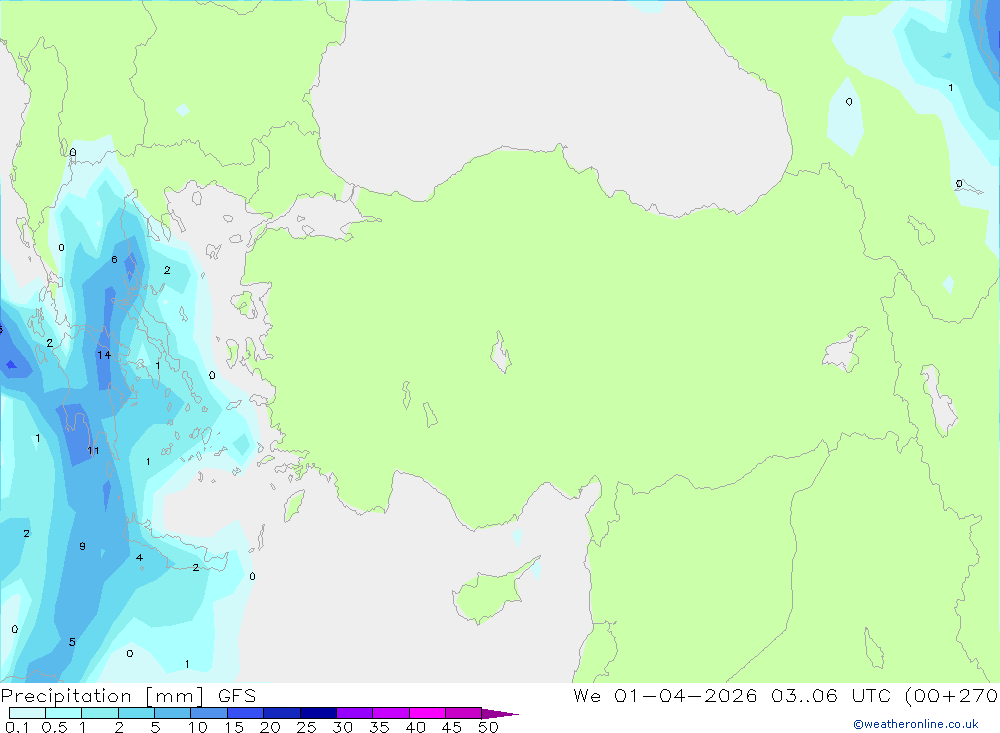The width and height of the screenshot is (1000, 733).
Task: Click the 0.1–0.5 mm lightest cyan legend swatch
Action: click(x=27, y=713)
